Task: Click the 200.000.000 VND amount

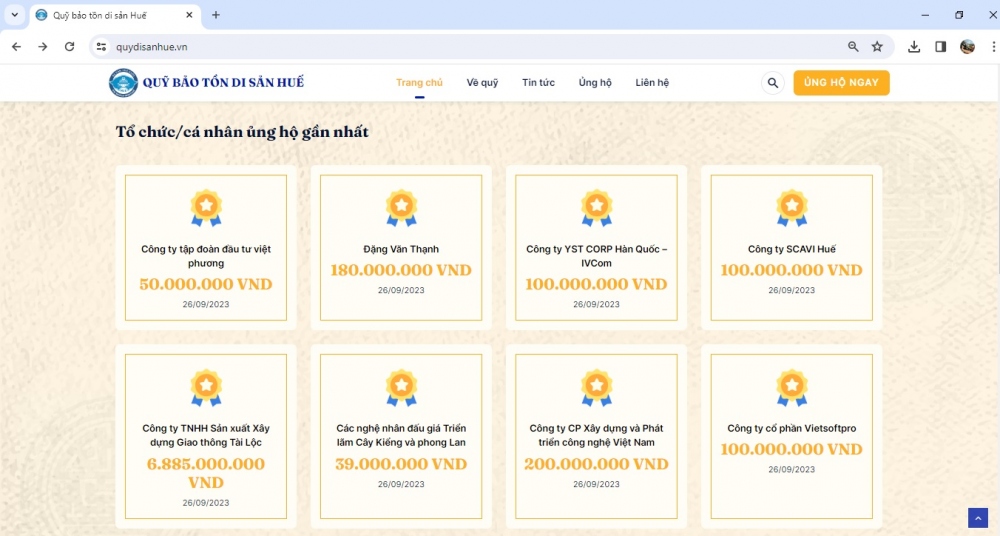Action: click(x=596, y=464)
